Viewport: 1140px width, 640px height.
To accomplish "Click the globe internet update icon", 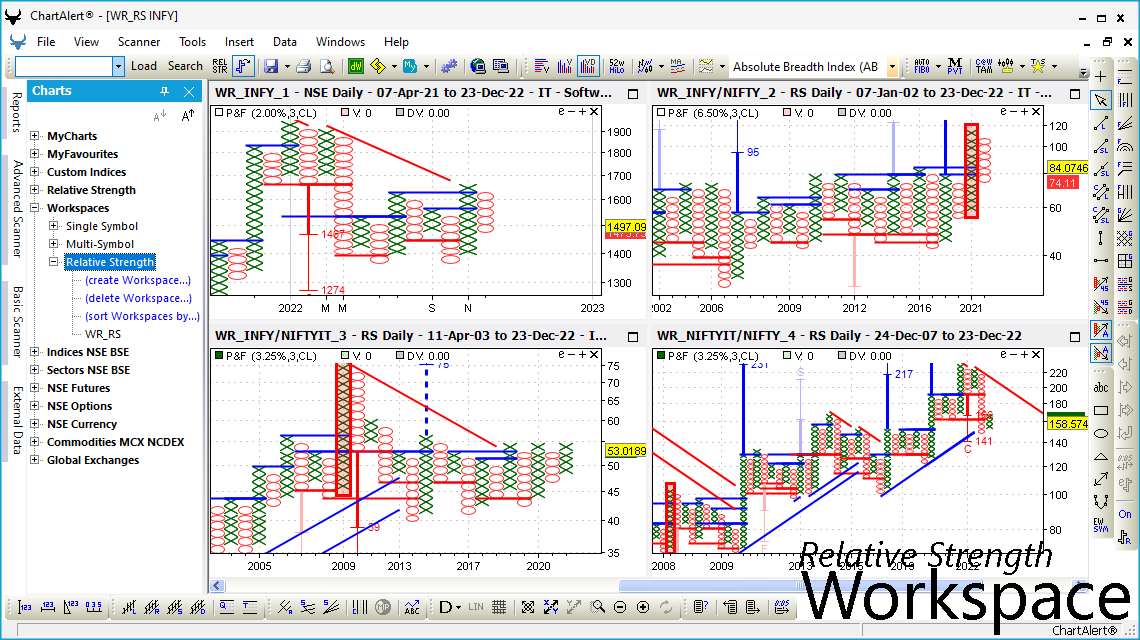I will point(478,66).
